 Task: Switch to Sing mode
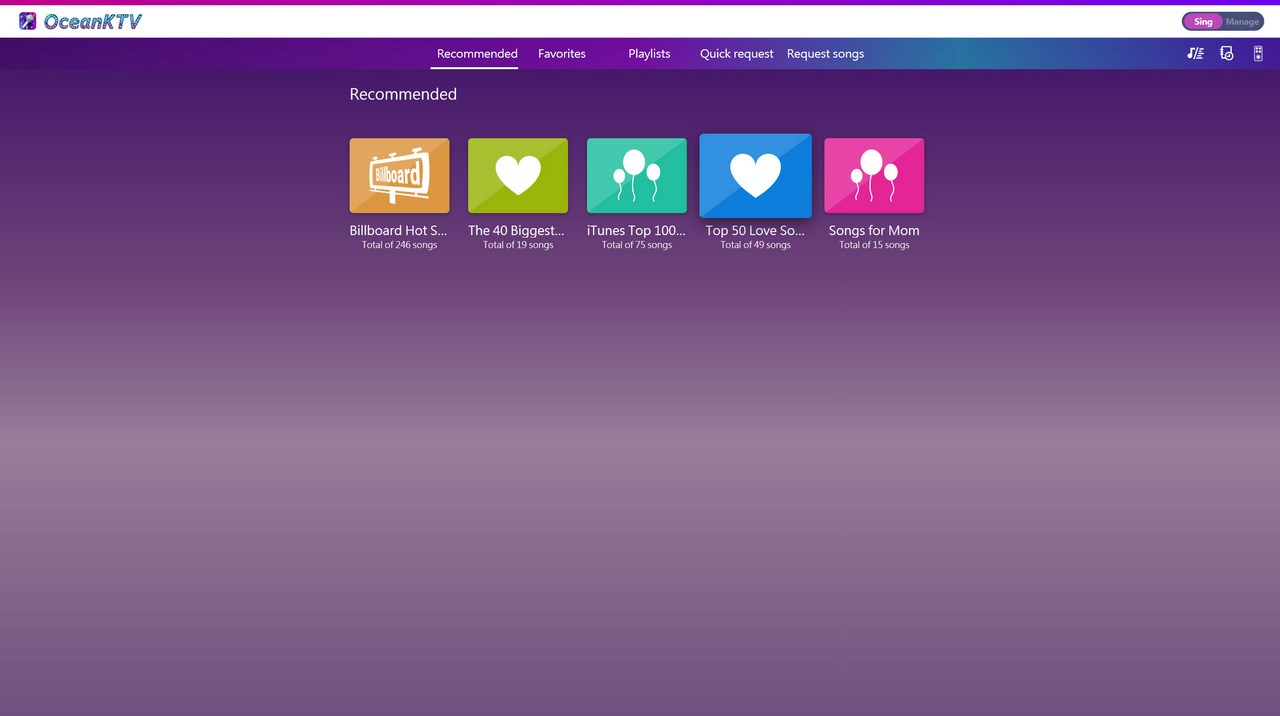coord(1203,21)
